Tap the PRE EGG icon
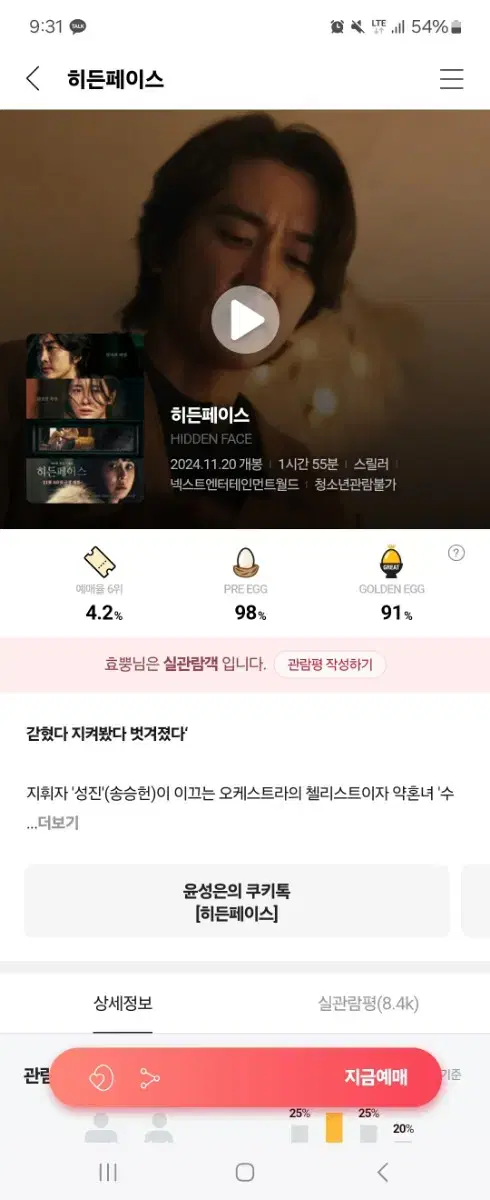 click(x=245, y=562)
